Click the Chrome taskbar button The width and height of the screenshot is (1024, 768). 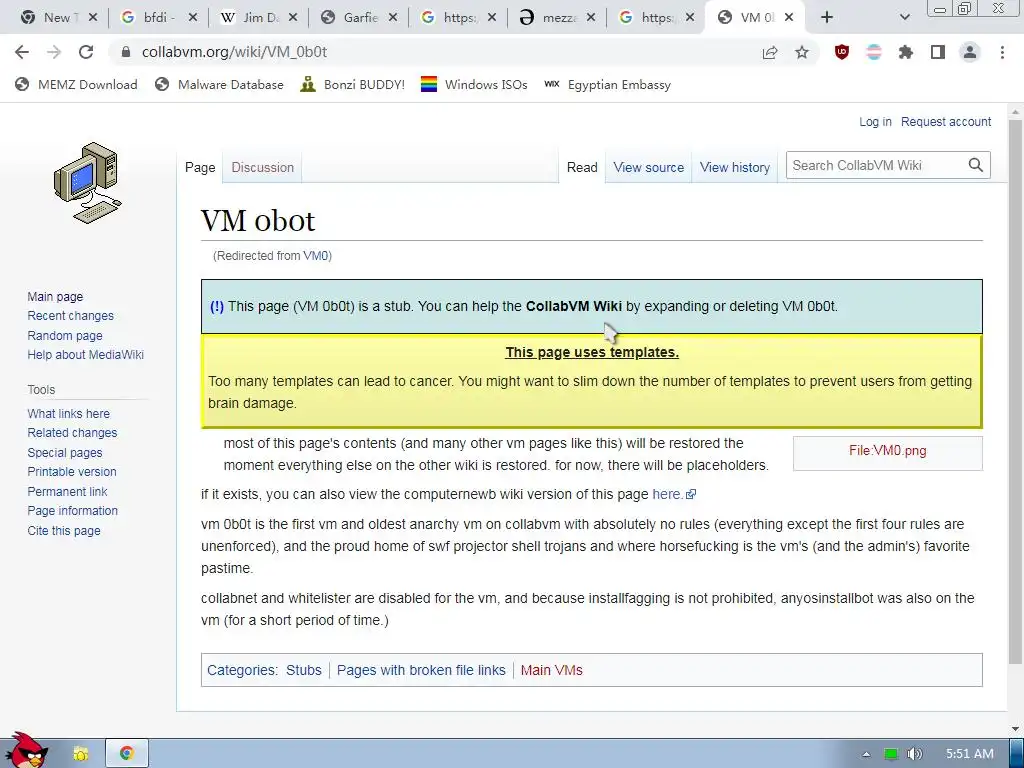coord(127,754)
